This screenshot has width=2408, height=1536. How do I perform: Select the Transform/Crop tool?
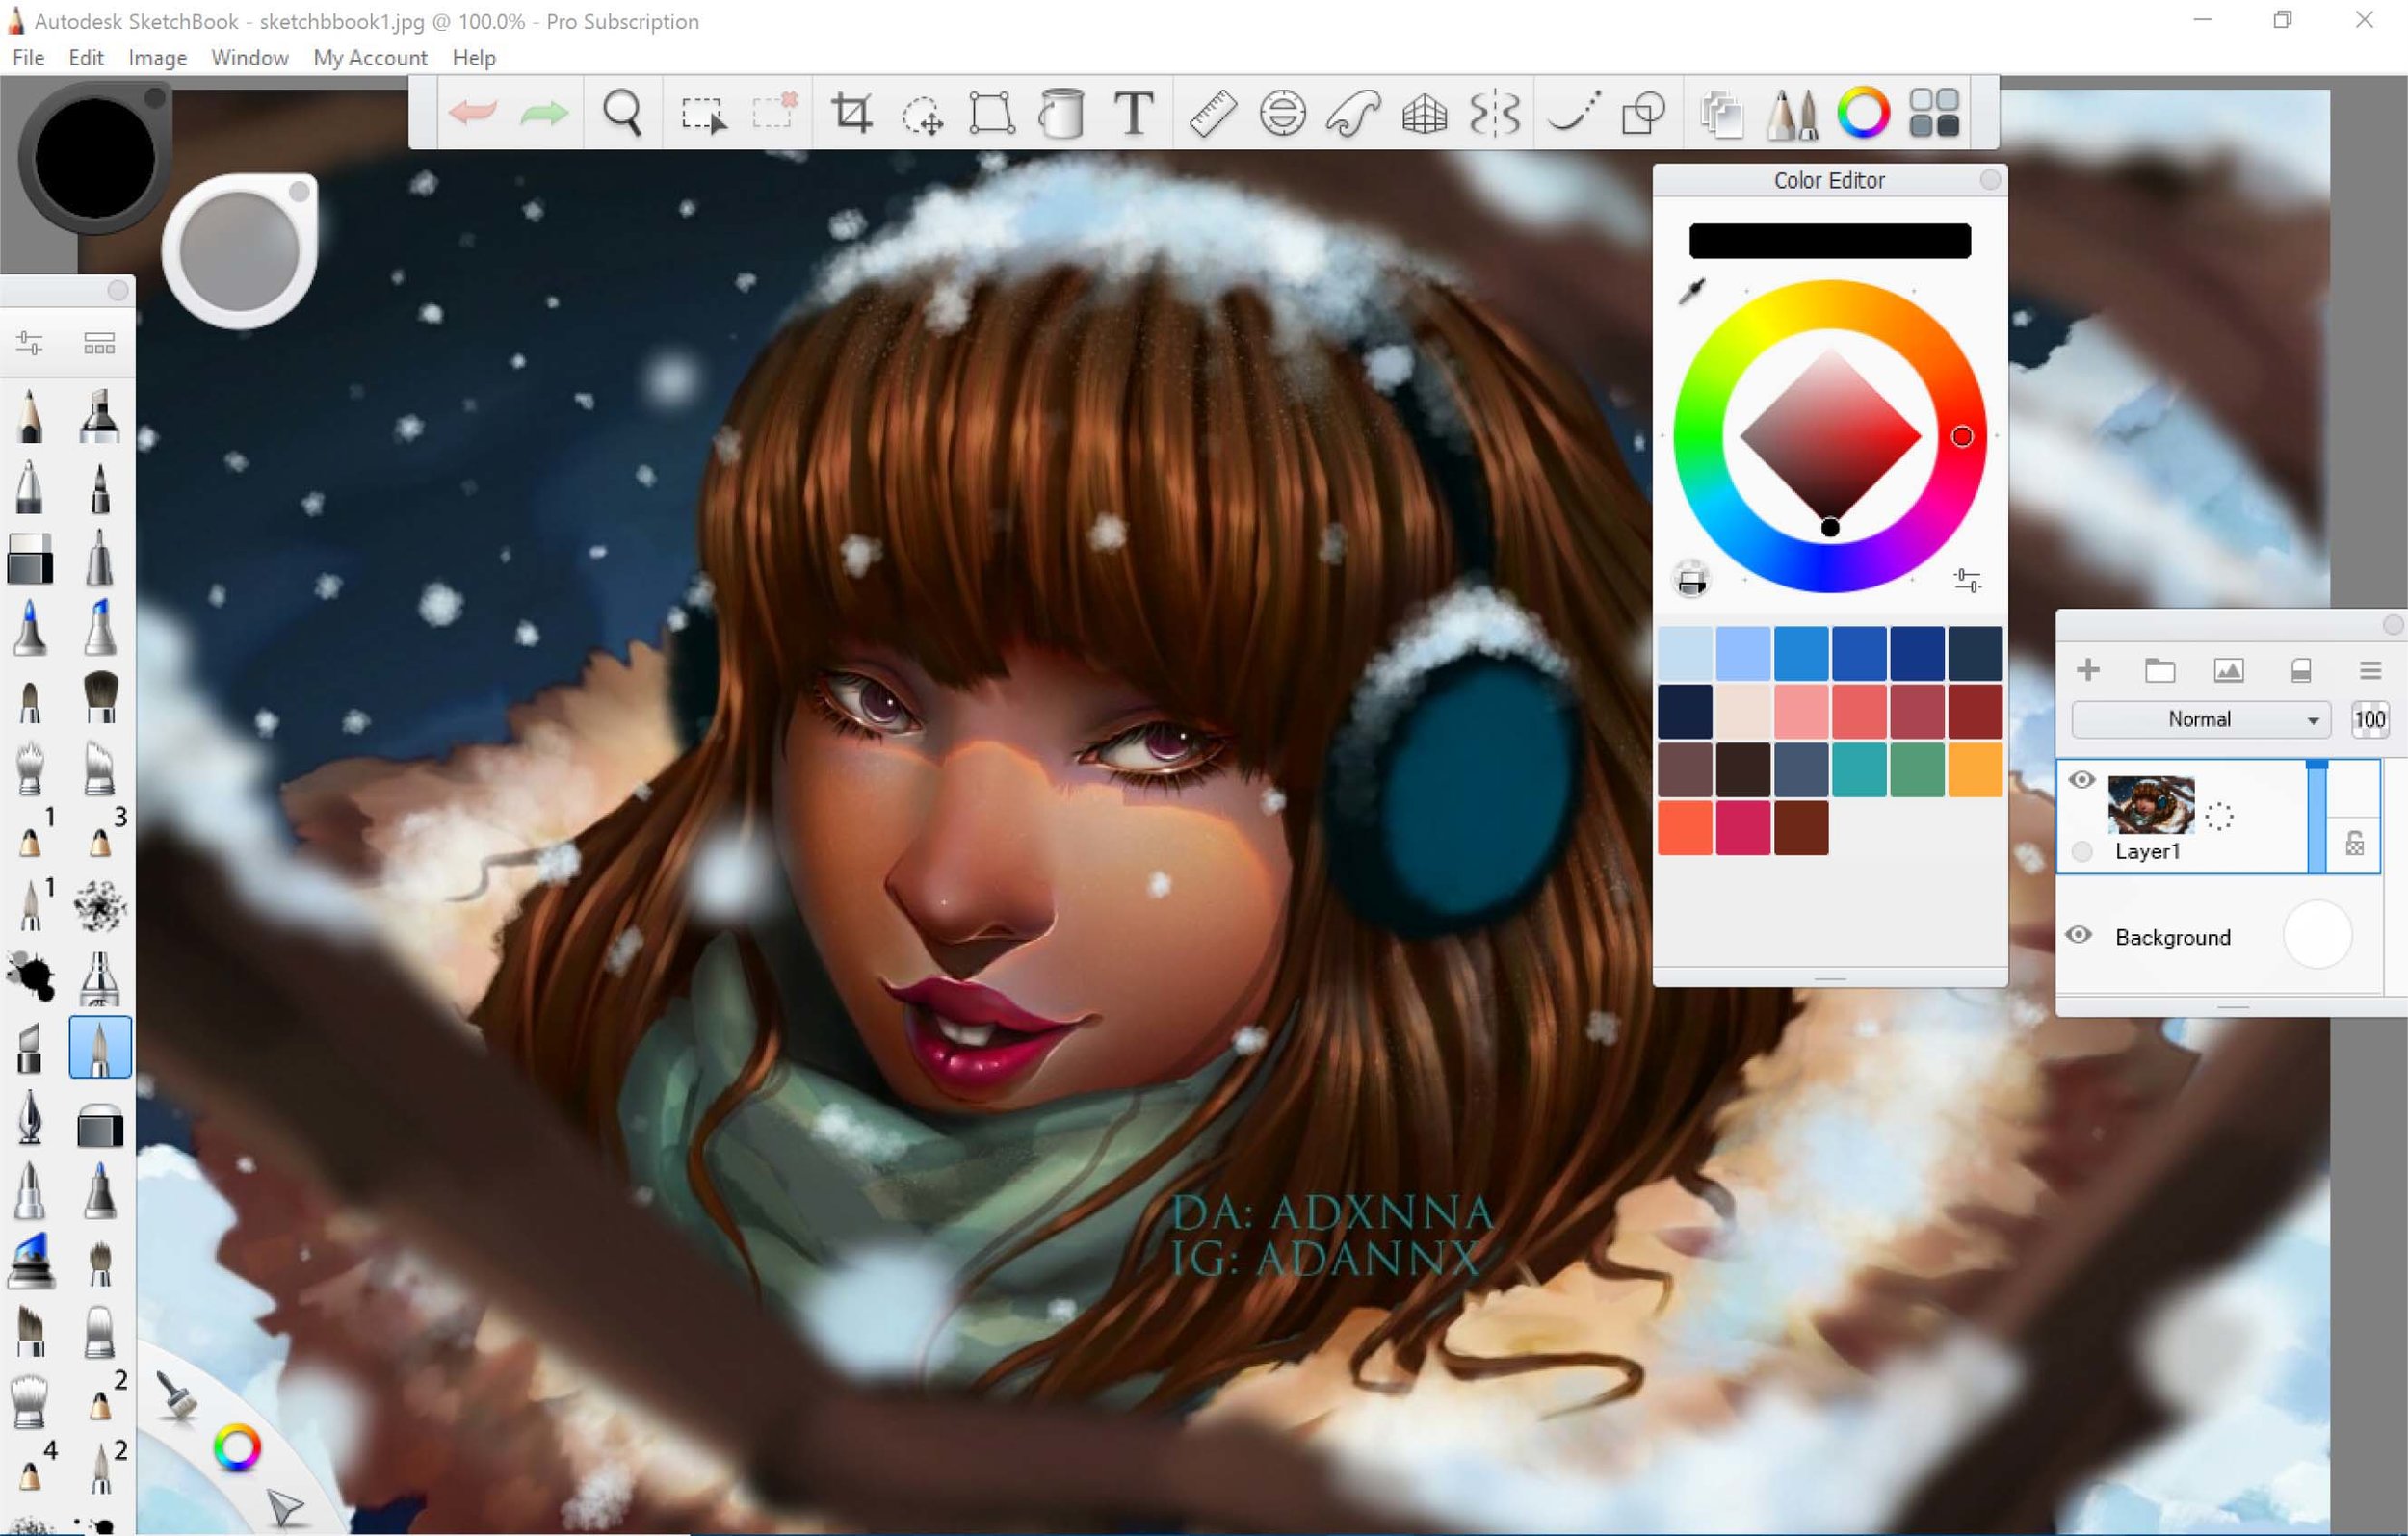[x=853, y=113]
